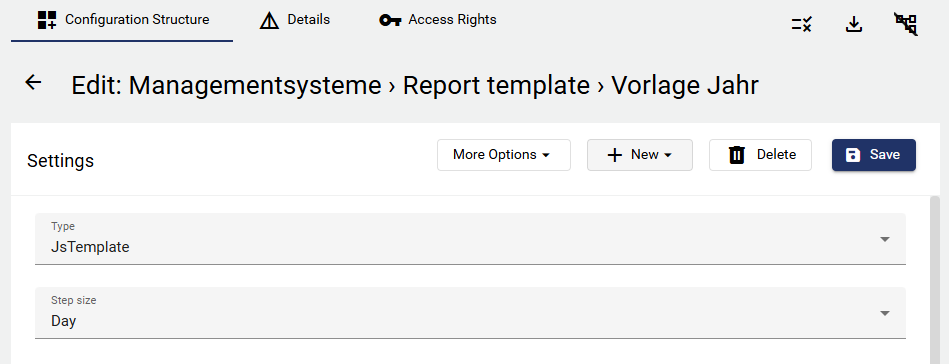Expand the New dropdown caret
This screenshot has height=364, width=949.
pyautogui.click(x=668, y=155)
